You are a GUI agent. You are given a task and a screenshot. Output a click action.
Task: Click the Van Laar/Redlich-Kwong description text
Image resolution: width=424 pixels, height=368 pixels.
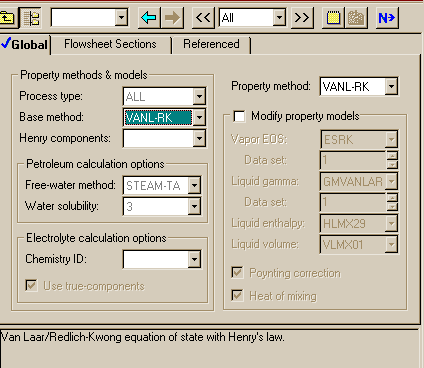tap(143, 337)
